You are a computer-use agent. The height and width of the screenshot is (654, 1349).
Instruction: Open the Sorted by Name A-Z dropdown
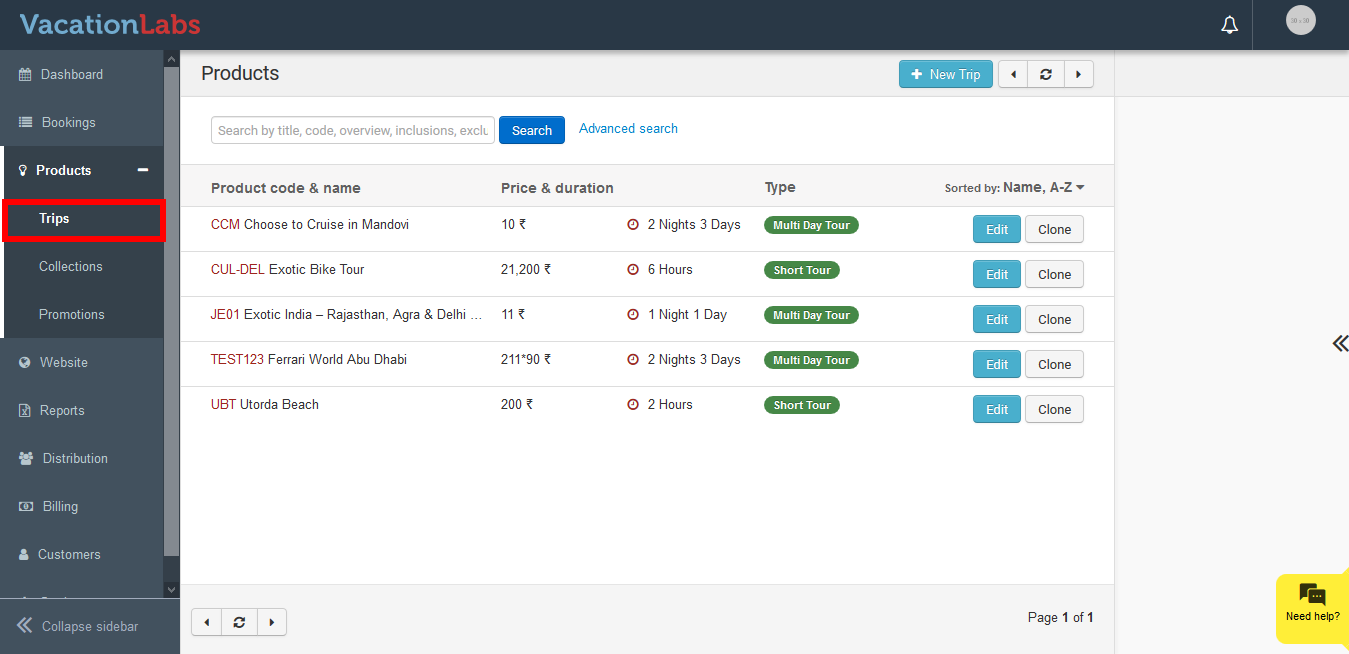coord(1014,187)
